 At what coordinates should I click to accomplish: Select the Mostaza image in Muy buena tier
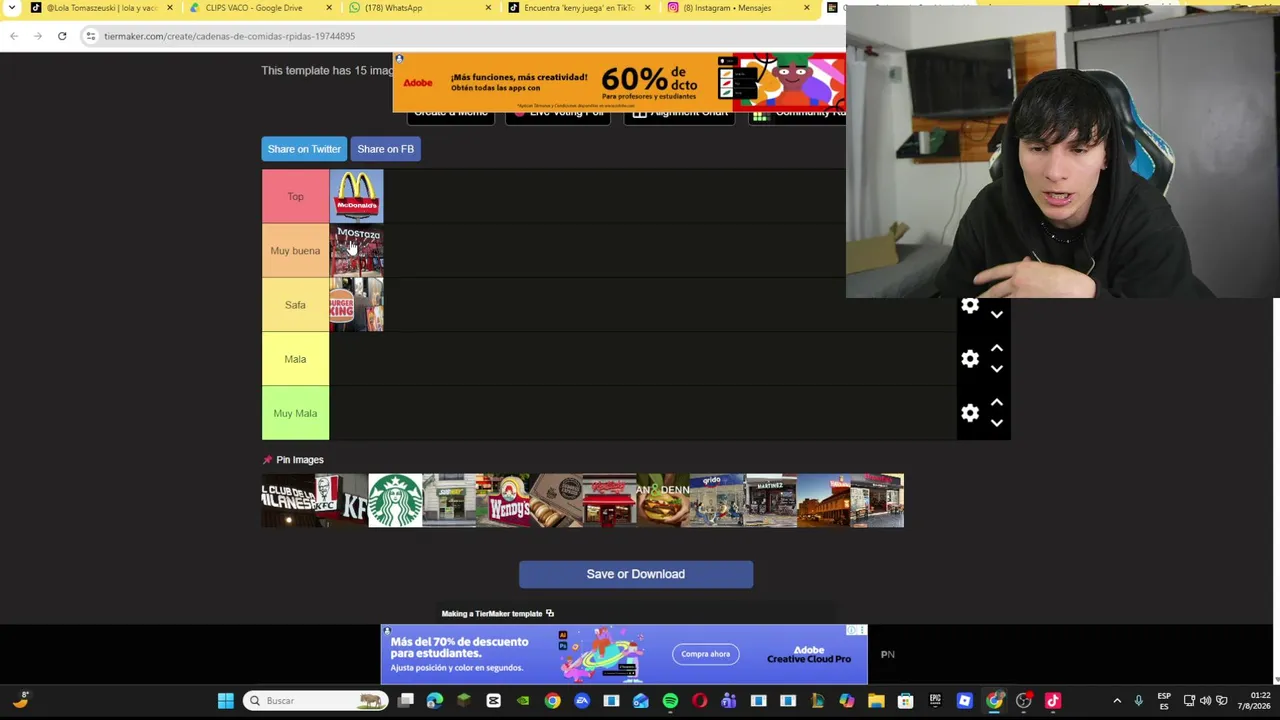(356, 250)
